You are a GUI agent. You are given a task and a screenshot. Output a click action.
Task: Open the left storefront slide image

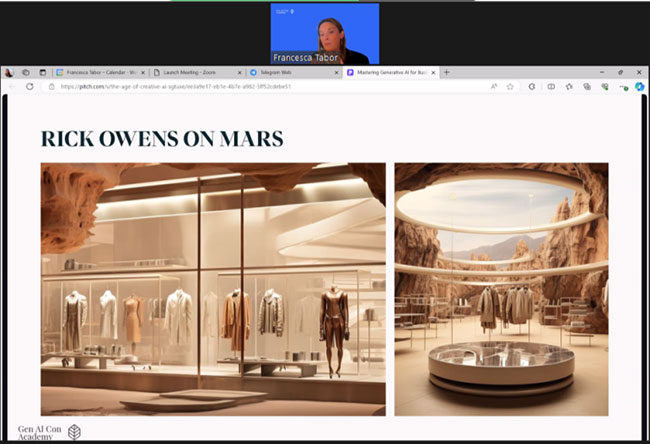click(x=213, y=289)
